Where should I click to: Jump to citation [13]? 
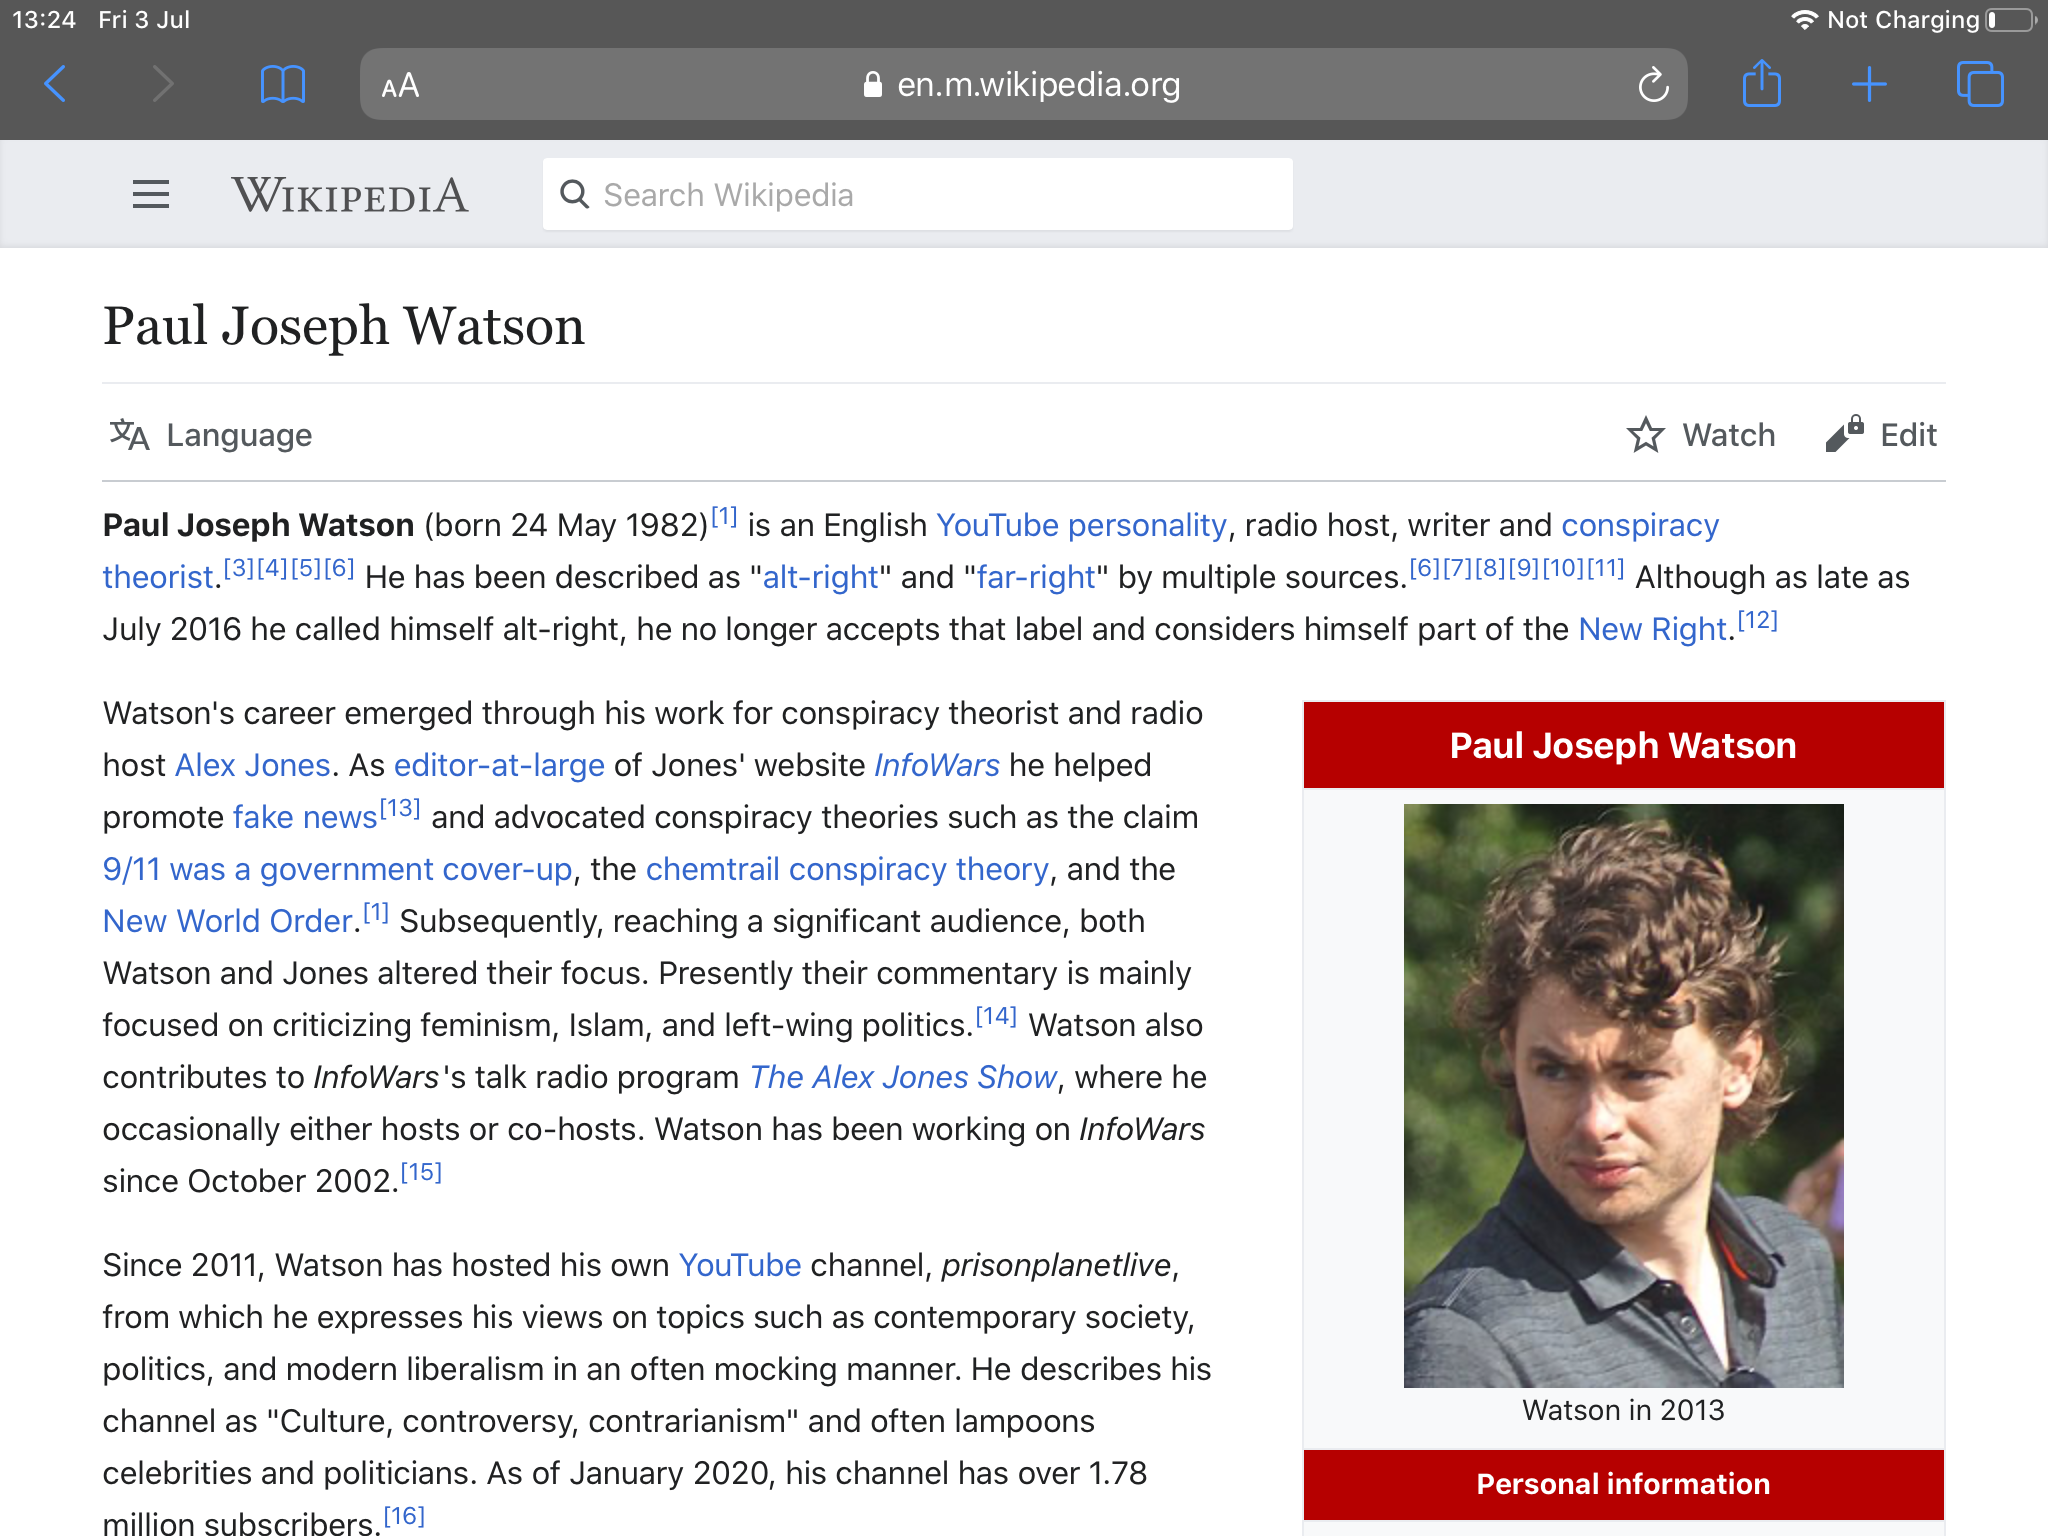click(x=400, y=808)
